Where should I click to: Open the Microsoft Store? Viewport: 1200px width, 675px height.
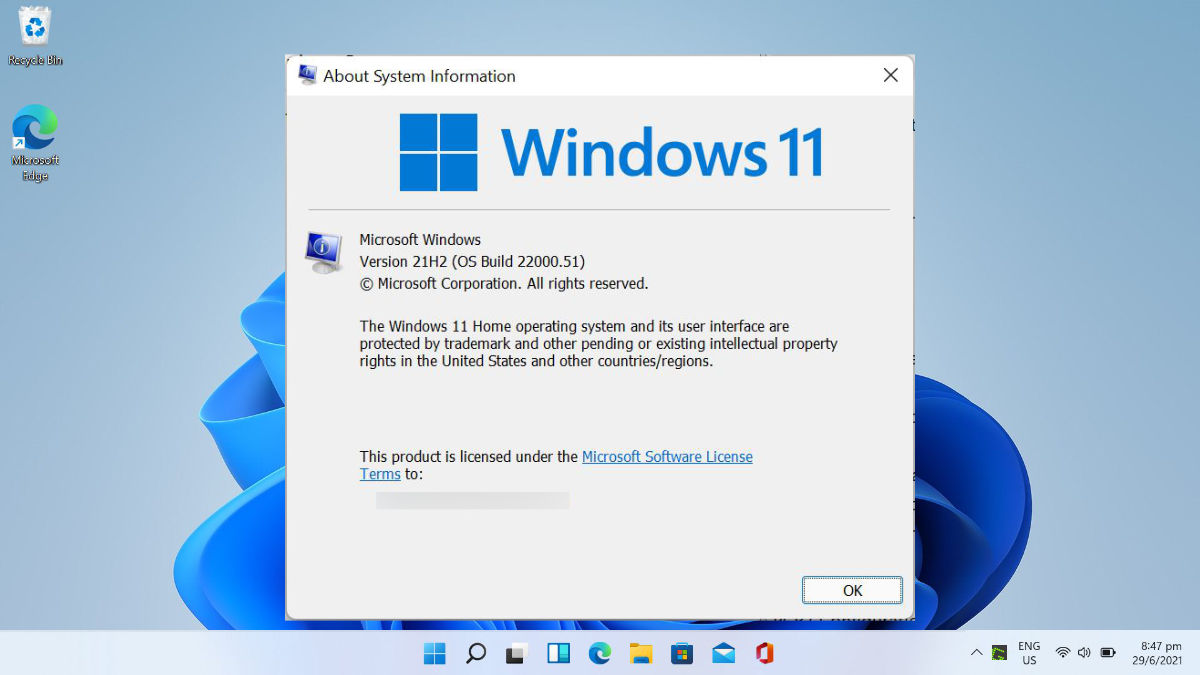pos(682,653)
